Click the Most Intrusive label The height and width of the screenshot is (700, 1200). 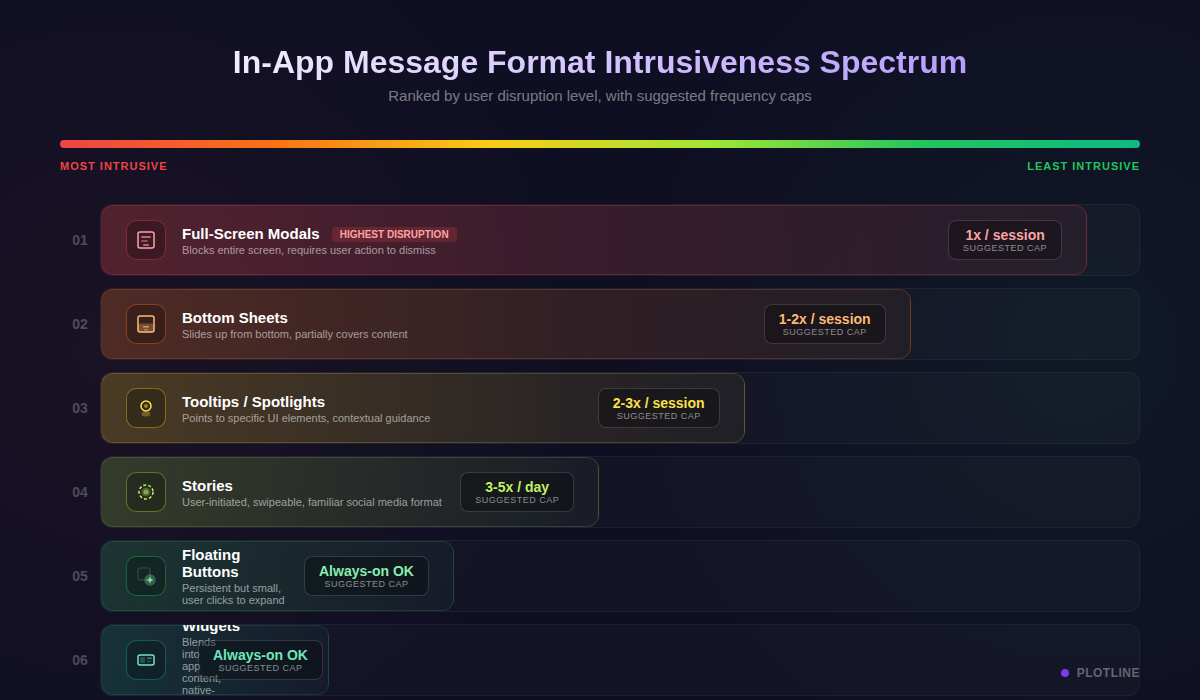tap(114, 166)
